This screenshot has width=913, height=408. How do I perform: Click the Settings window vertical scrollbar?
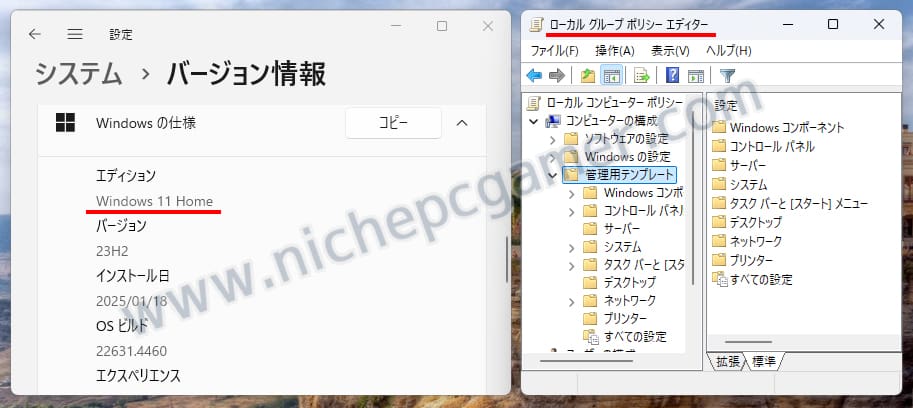pyautogui.click(x=506, y=260)
